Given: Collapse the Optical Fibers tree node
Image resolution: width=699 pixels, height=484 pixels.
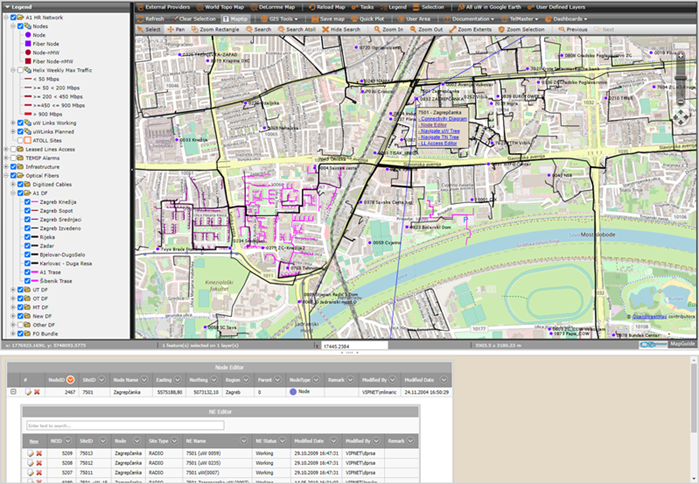Looking at the screenshot, I should (x=5, y=175).
